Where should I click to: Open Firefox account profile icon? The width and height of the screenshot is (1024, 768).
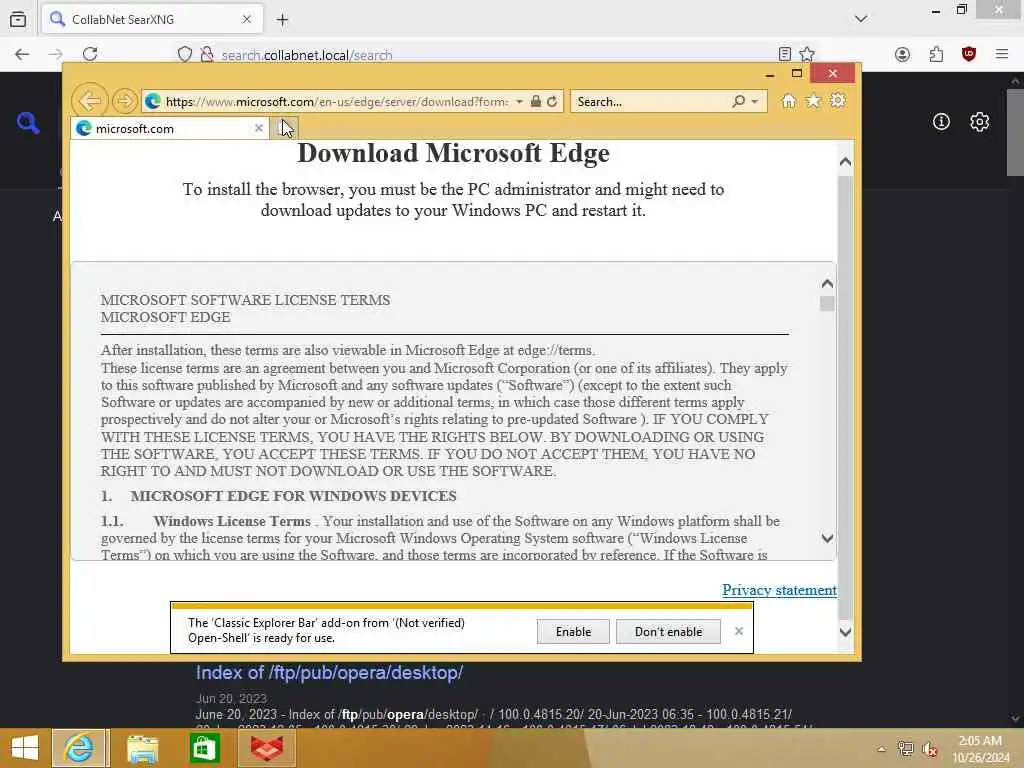[903, 54]
